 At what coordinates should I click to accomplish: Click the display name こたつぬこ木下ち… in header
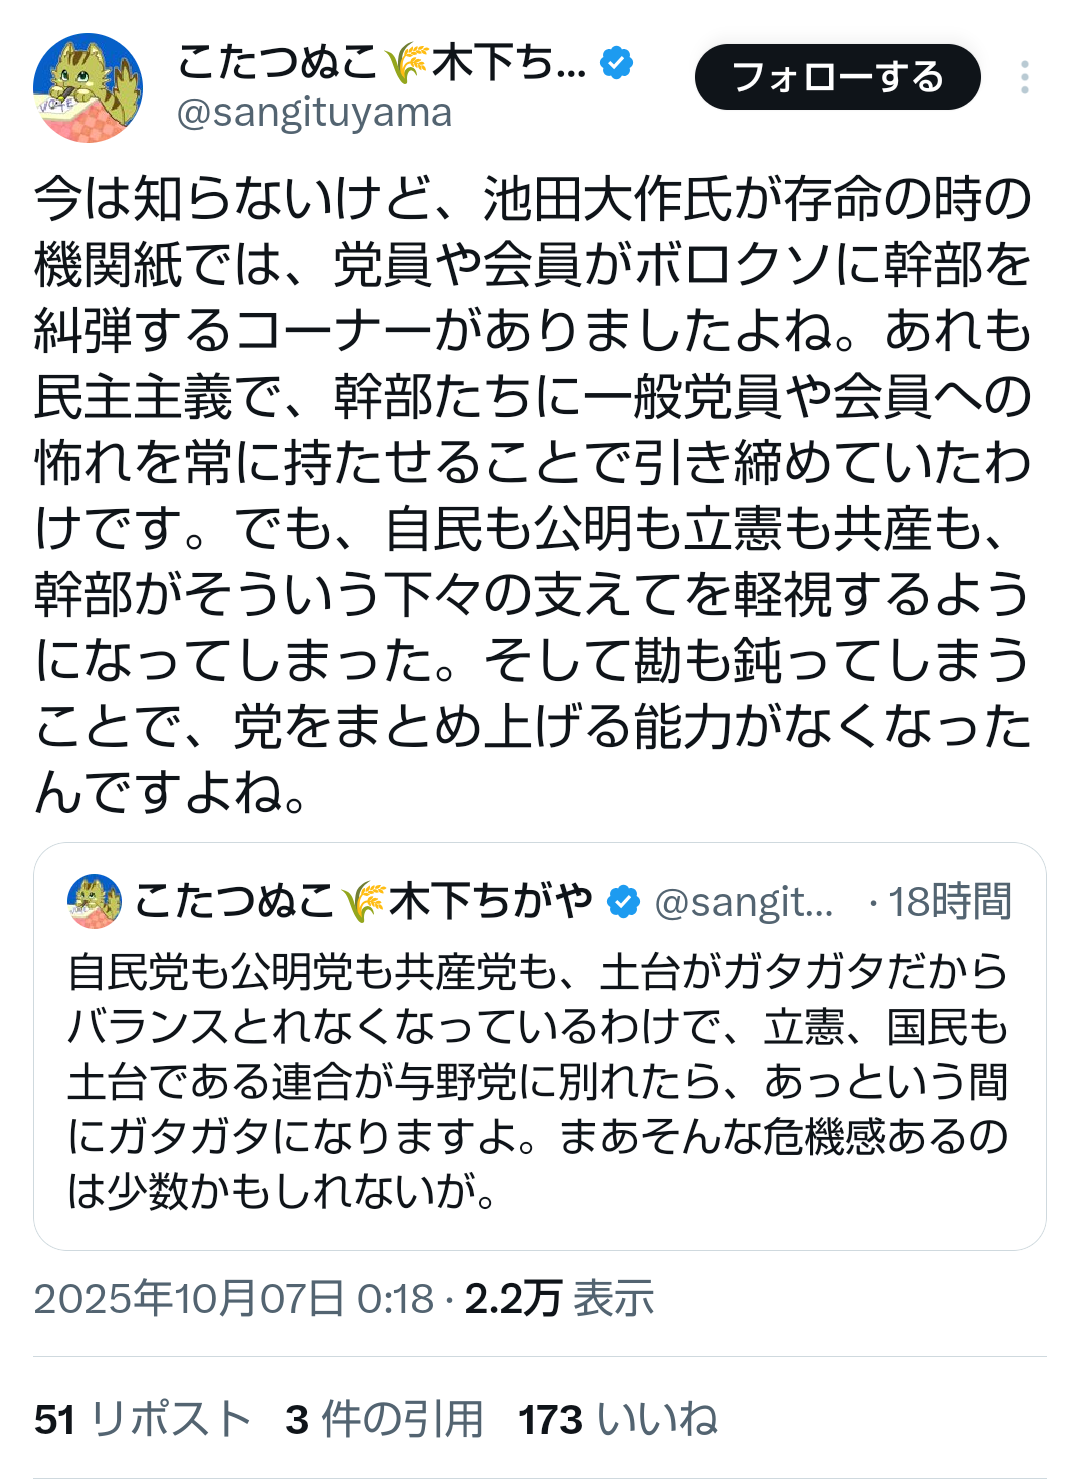click(278, 64)
